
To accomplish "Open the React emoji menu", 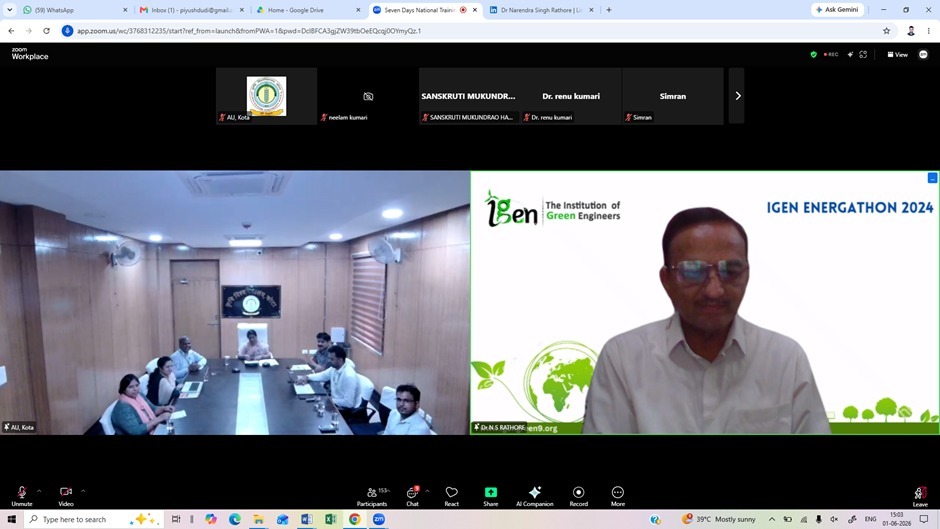I will coord(451,495).
